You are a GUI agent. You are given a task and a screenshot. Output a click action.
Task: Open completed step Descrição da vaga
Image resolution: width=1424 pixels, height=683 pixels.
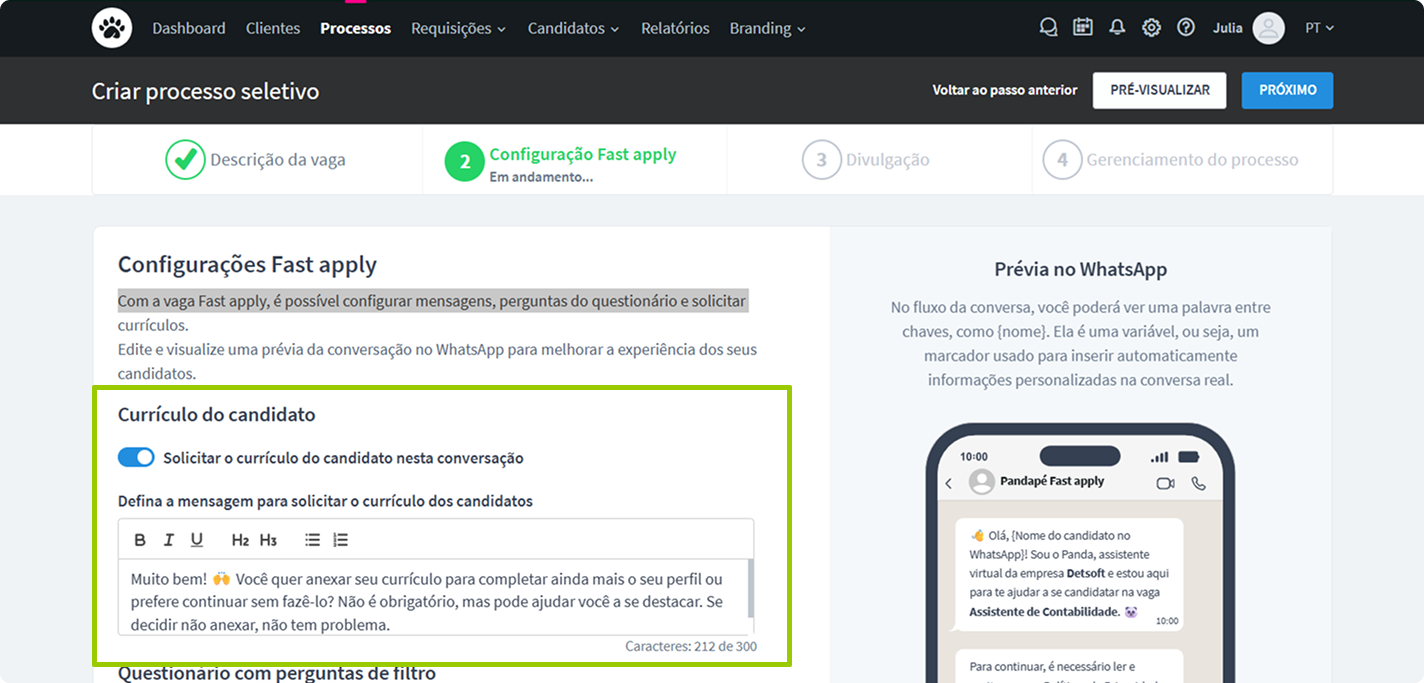[x=257, y=159]
